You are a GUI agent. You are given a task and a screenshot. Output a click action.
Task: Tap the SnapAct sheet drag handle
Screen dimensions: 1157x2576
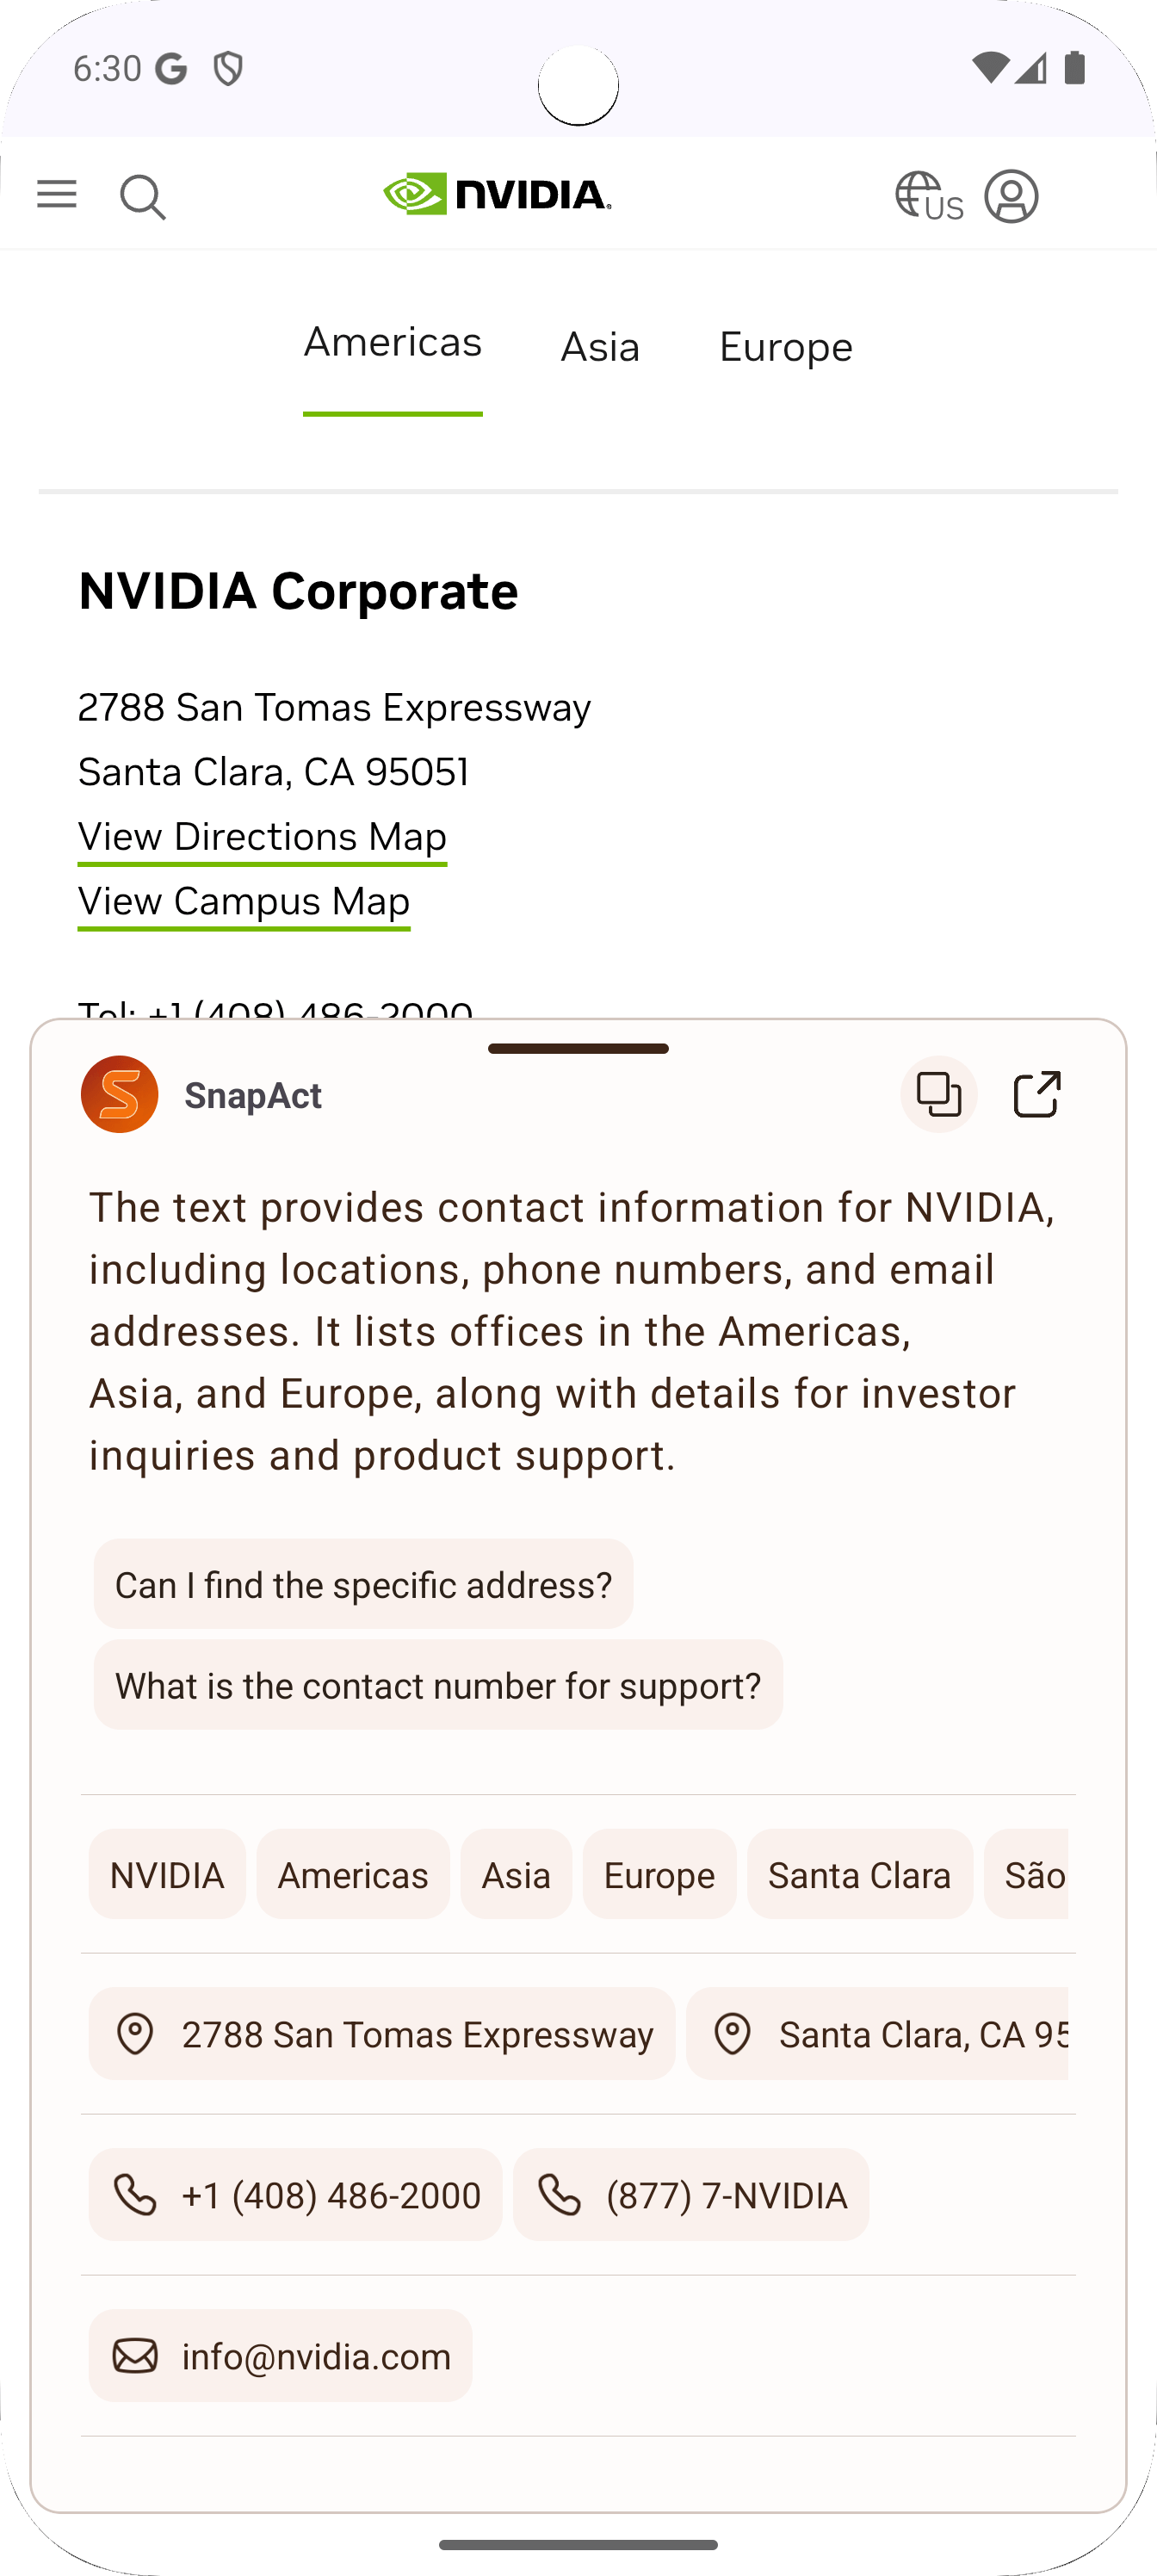click(x=578, y=1048)
